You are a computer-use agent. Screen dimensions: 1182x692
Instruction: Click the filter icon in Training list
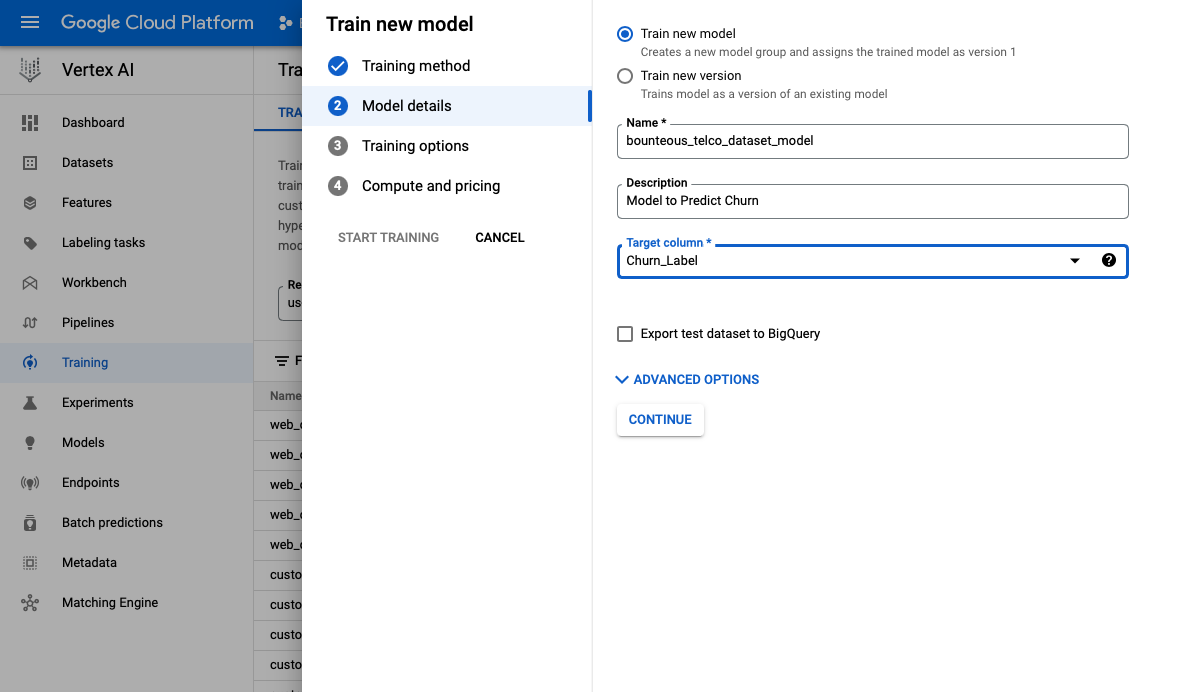tap(282, 361)
